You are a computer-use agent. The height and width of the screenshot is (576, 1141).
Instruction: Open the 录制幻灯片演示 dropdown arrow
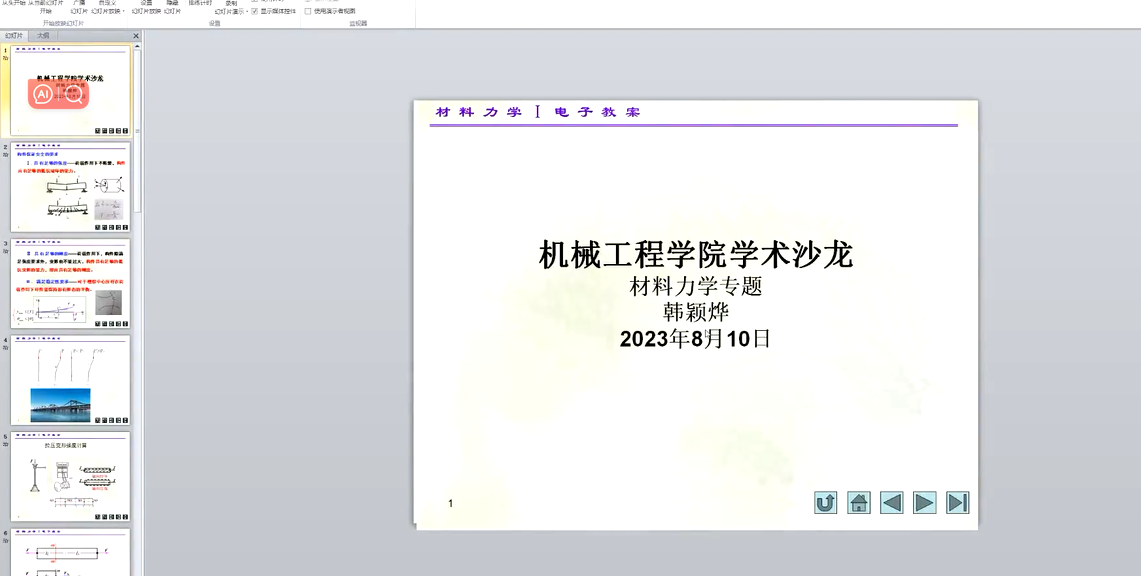(246, 12)
